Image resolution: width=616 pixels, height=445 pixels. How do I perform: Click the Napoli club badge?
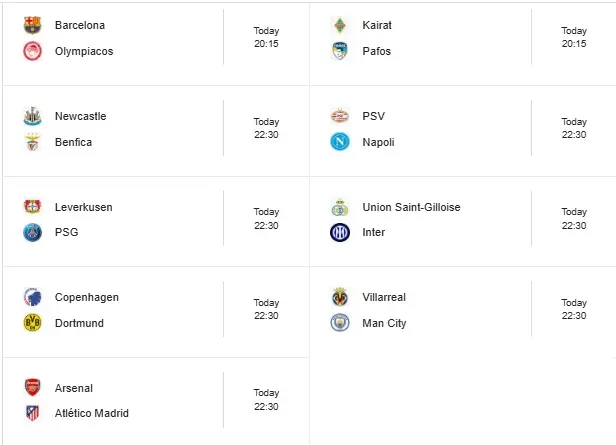click(x=340, y=142)
